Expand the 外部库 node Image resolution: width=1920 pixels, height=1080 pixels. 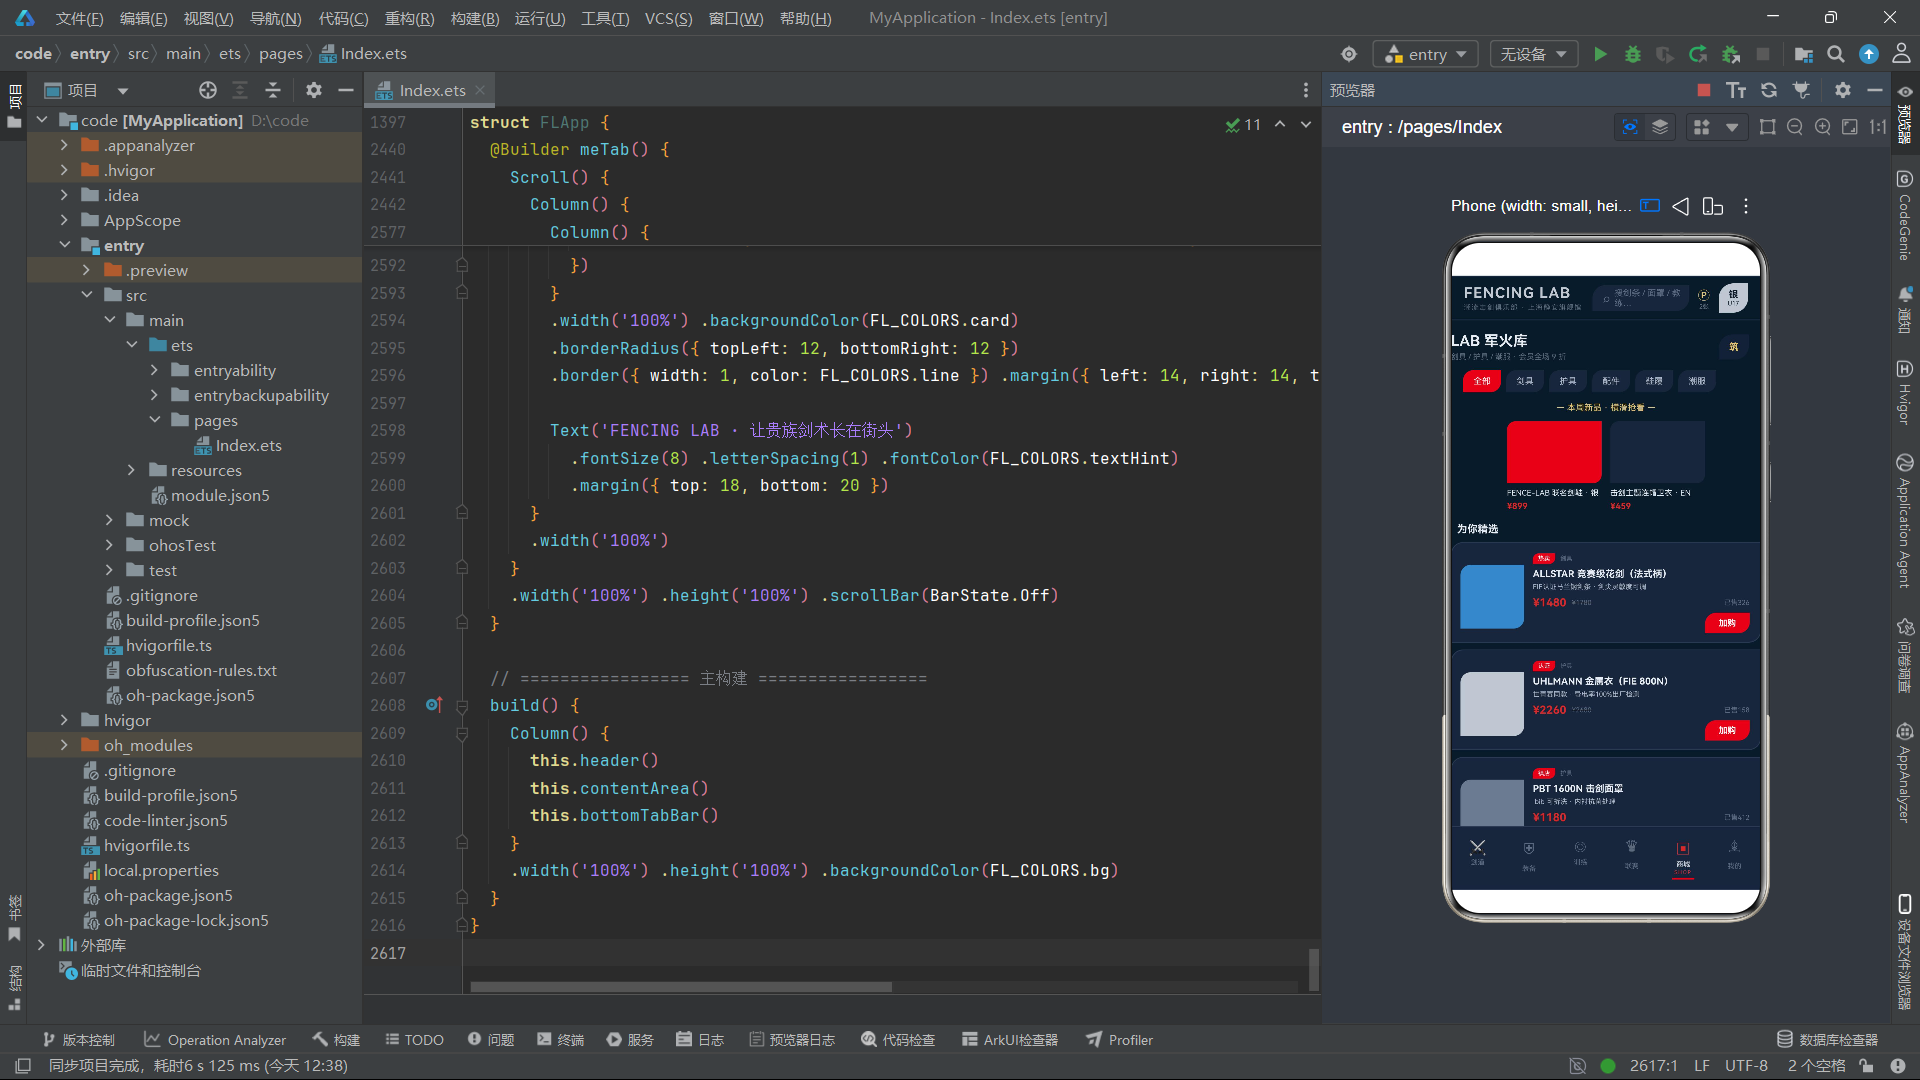(41, 945)
